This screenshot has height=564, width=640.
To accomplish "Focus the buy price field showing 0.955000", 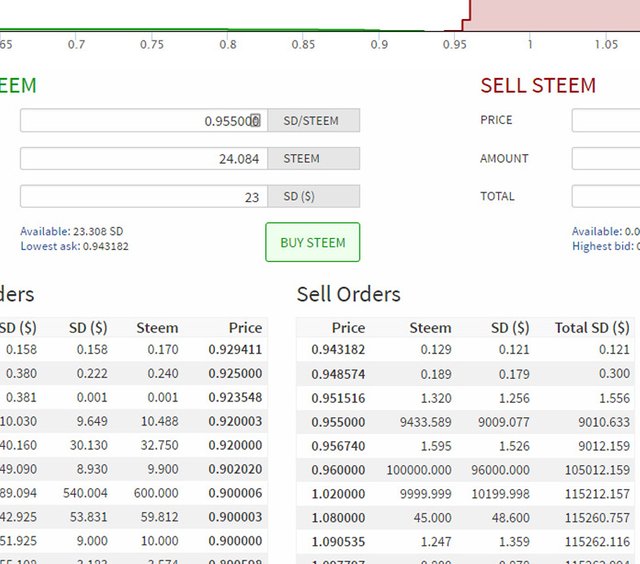I will click(144, 120).
